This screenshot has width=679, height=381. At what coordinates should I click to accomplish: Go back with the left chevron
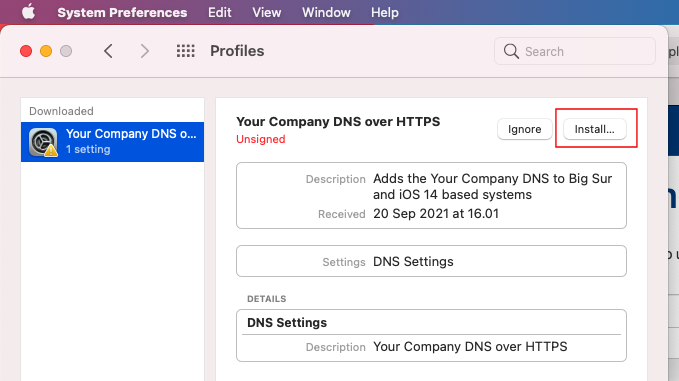tap(108, 51)
